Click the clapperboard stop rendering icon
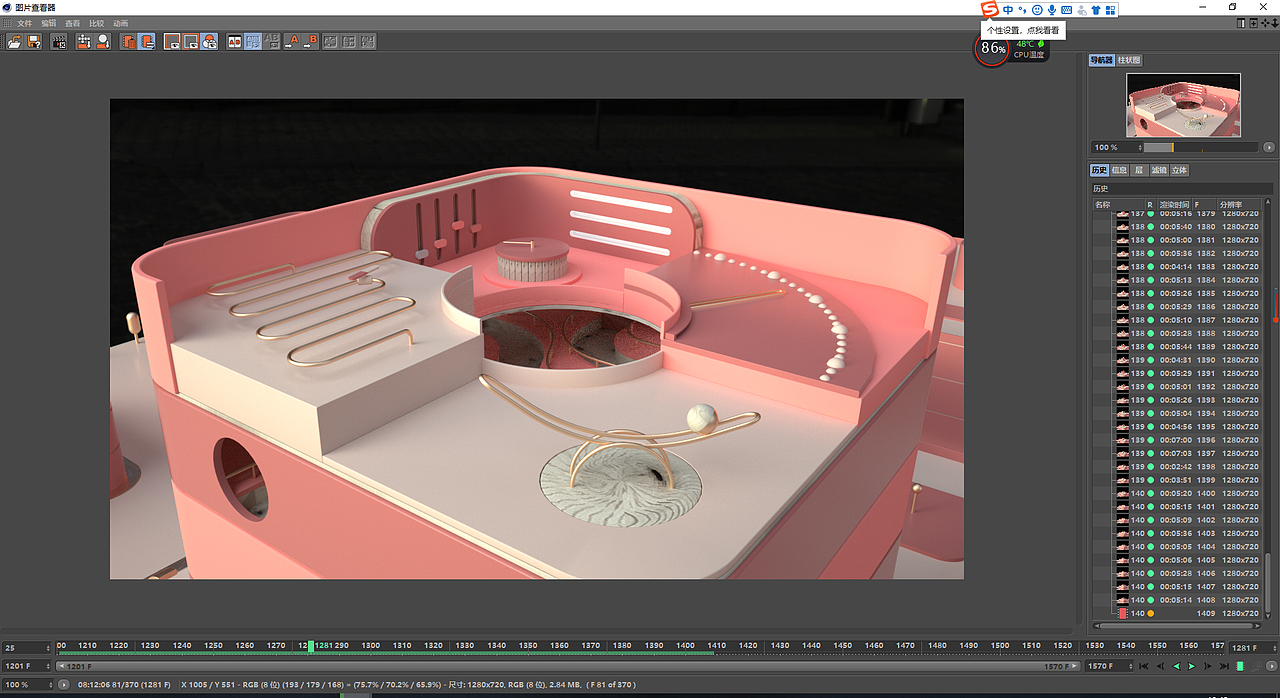The width and height of the screenshot is (1280, 698). tap(59, 42)
